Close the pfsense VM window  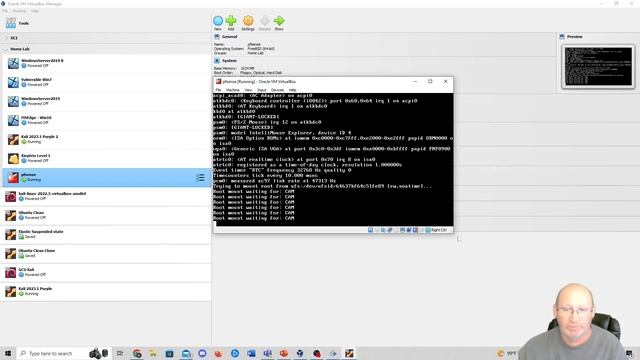tap(445, 82)
